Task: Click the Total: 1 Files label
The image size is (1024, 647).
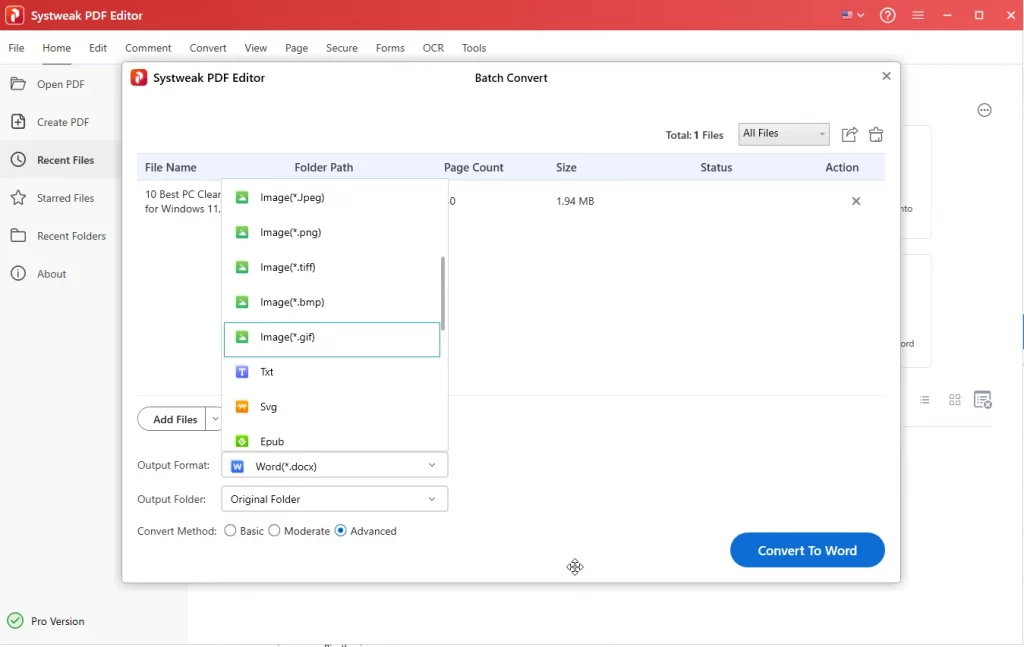Action: pyautogui.click(x=694, y=135)
